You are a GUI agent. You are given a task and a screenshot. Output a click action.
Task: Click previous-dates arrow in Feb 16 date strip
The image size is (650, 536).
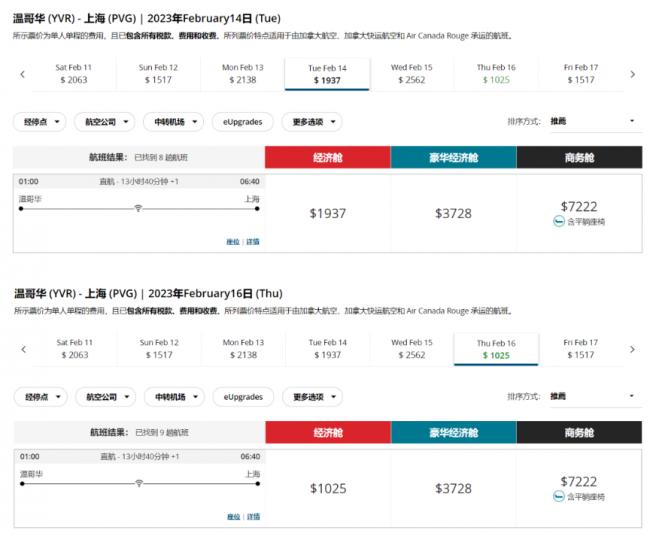coord(23,349)
